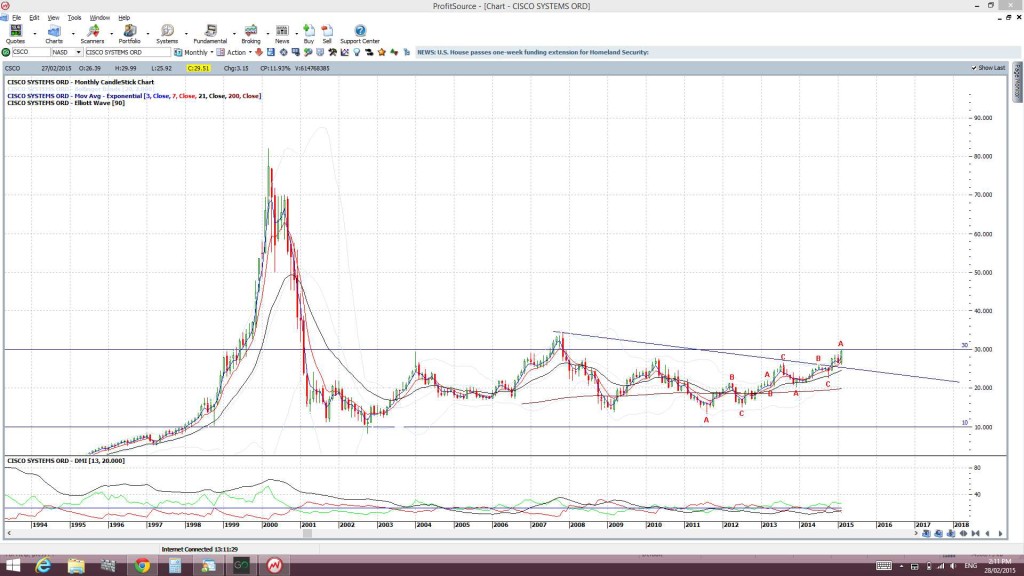This screenshot has width=1024, height=576.
Task: Click the NEWS headline about Homeland Security
Action: [533, 52]
